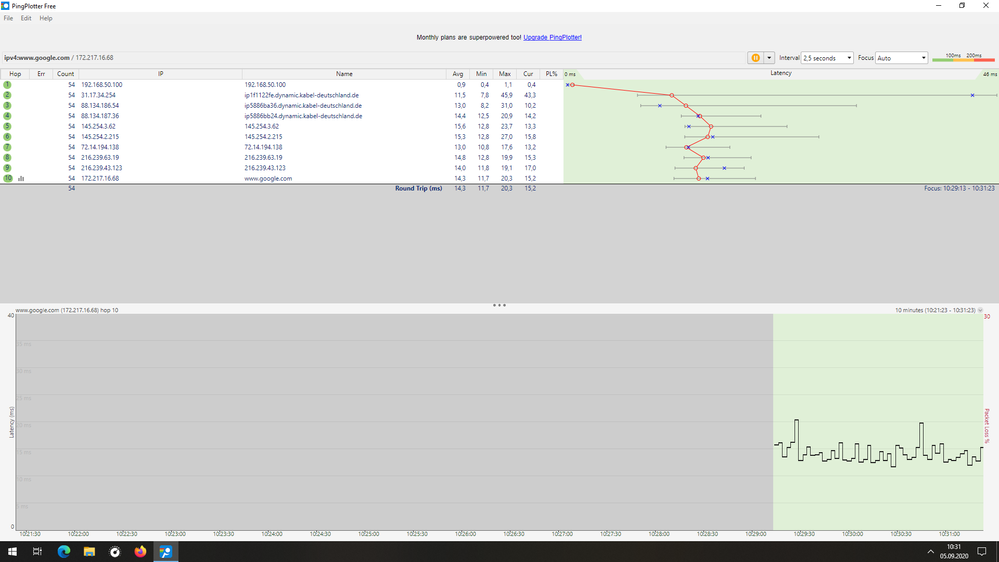Select IP cell 72.14.194.138
This screenshot has height=562, width=999.
pyautogui.click(x=100, y=147)
